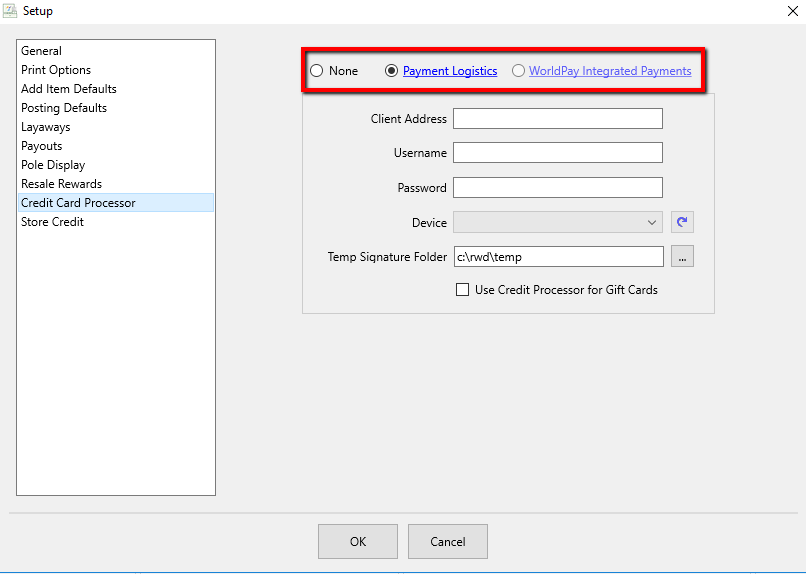806x574 pixels.
Task: Click the Client Address input field
Action: click(x=558, y=119)
